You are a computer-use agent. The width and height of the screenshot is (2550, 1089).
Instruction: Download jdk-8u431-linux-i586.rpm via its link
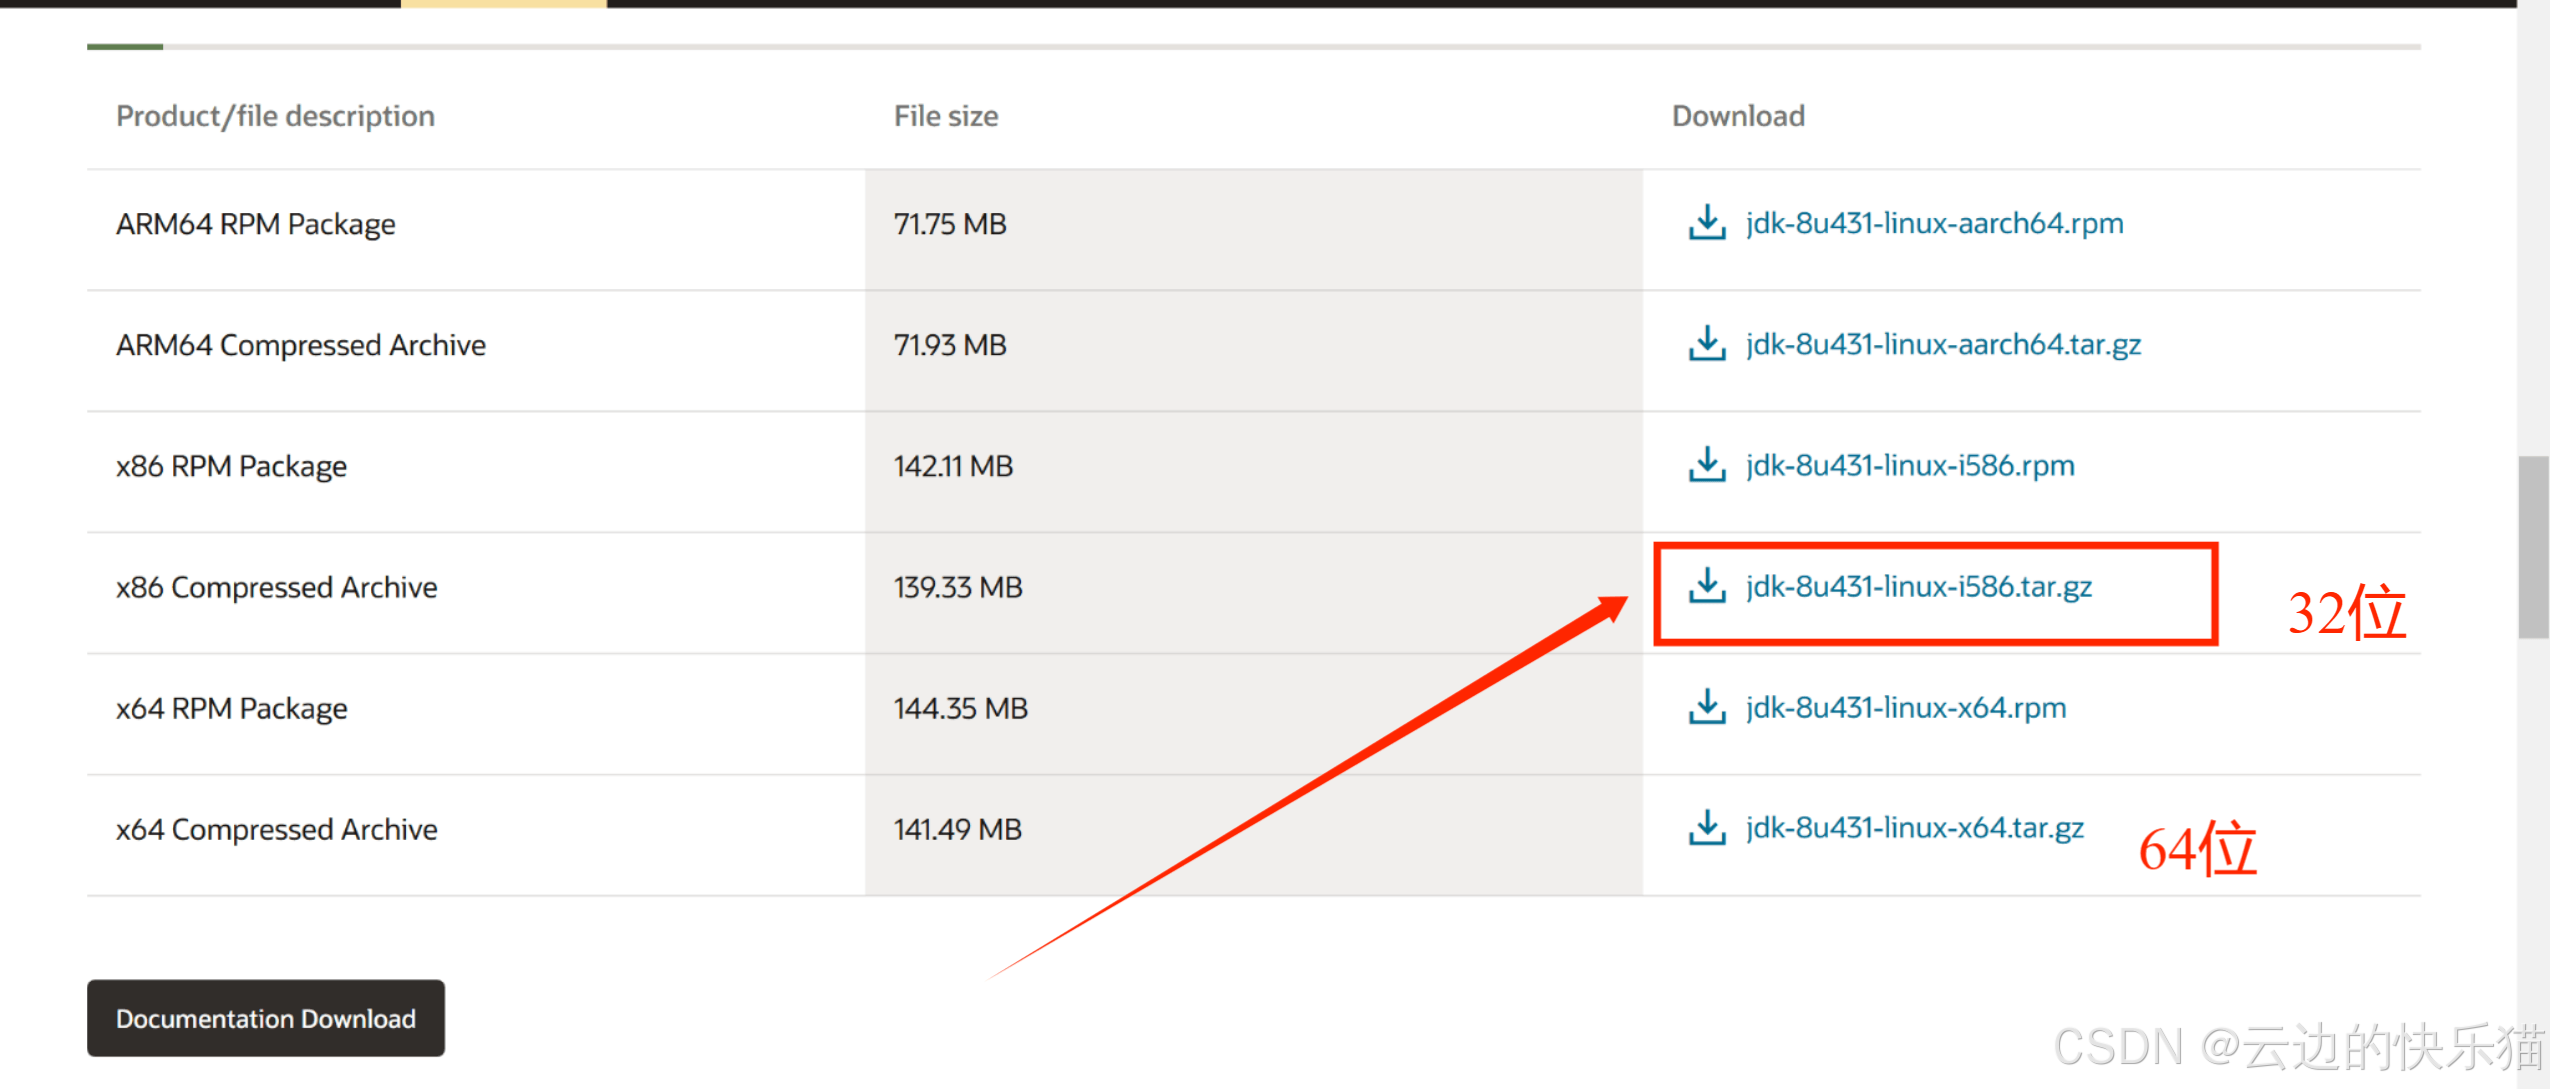coord(1910,465)
